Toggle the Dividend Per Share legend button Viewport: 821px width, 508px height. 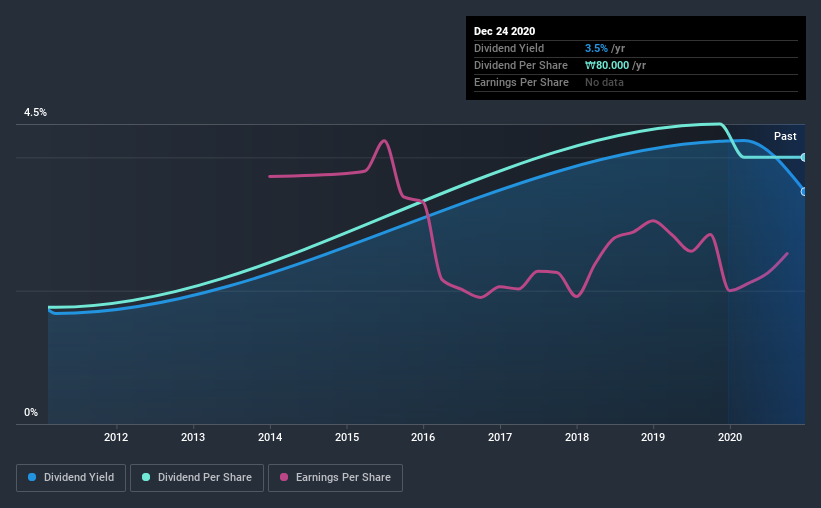(197, 478)
